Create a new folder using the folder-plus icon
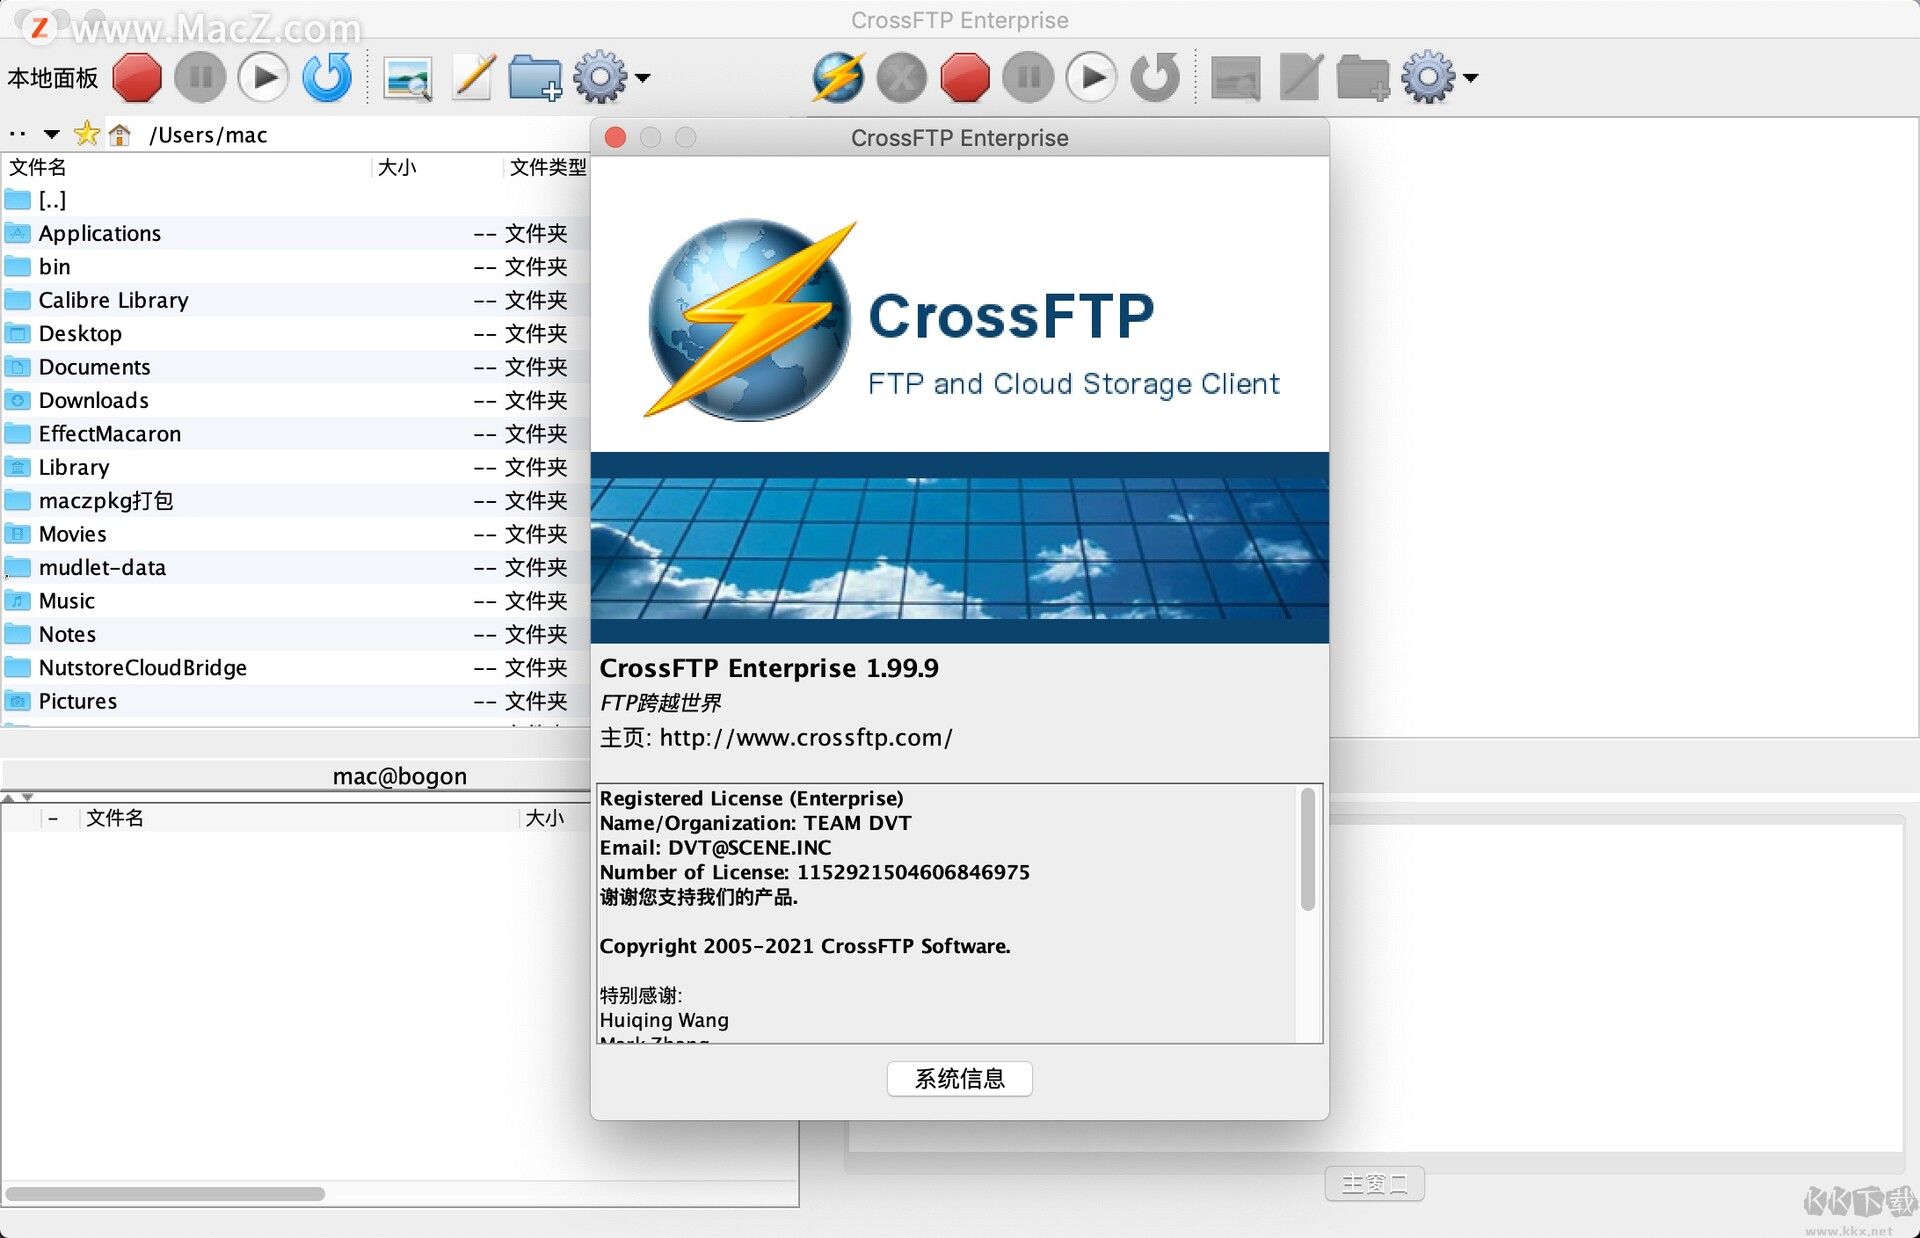This screenshot has width=1920, height=1238. tap(534, 76)
